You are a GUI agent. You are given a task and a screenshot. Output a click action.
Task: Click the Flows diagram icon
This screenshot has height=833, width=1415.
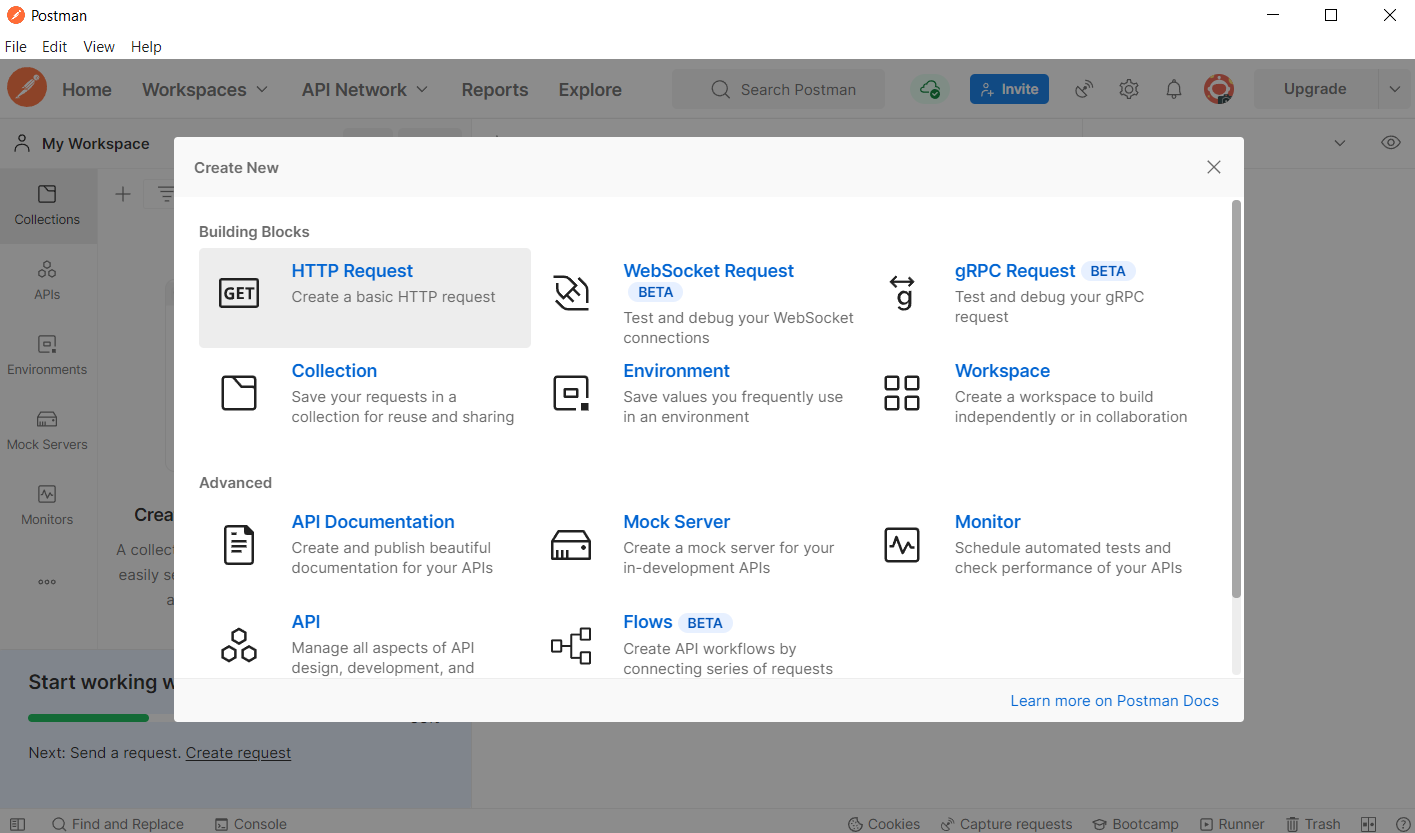point(571,645)
